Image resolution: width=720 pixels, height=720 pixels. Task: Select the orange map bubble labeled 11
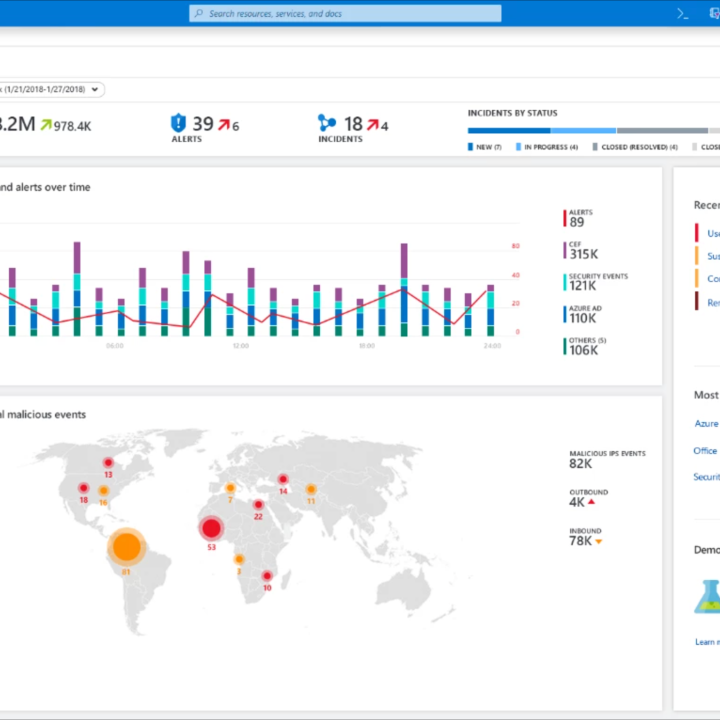(x=311, y=489)
